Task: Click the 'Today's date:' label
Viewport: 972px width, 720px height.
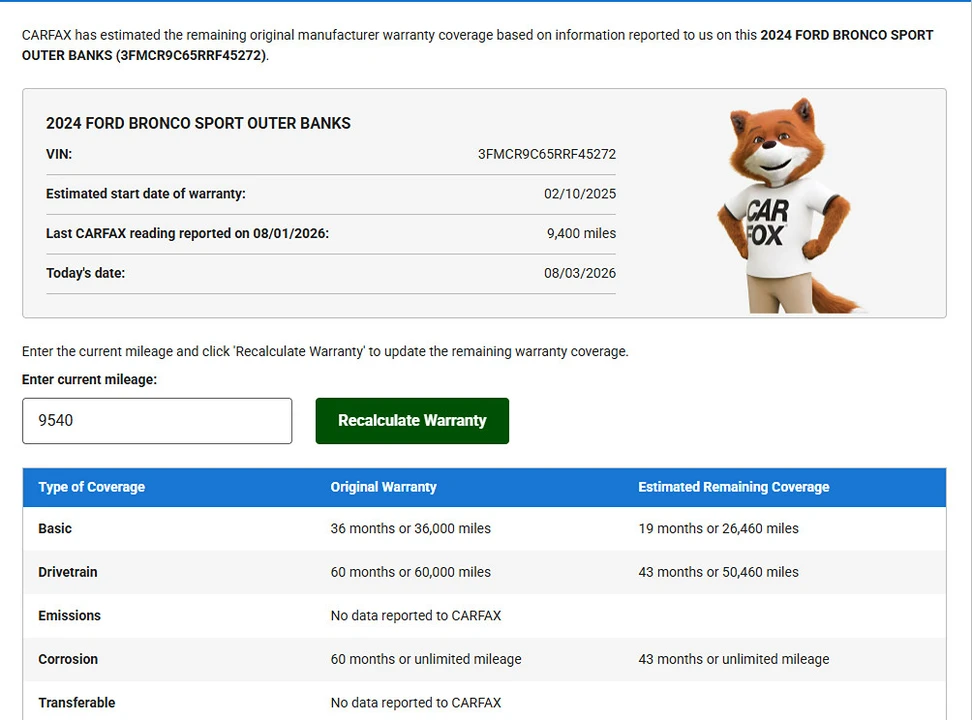Action: [x=86, y=273]
